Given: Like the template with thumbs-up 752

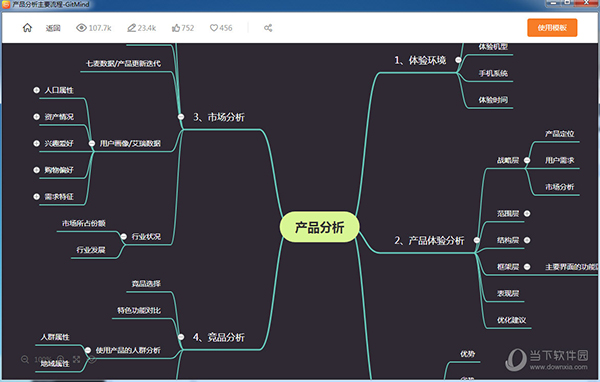Looking at the screenshot, I should [x=176, y=28].
